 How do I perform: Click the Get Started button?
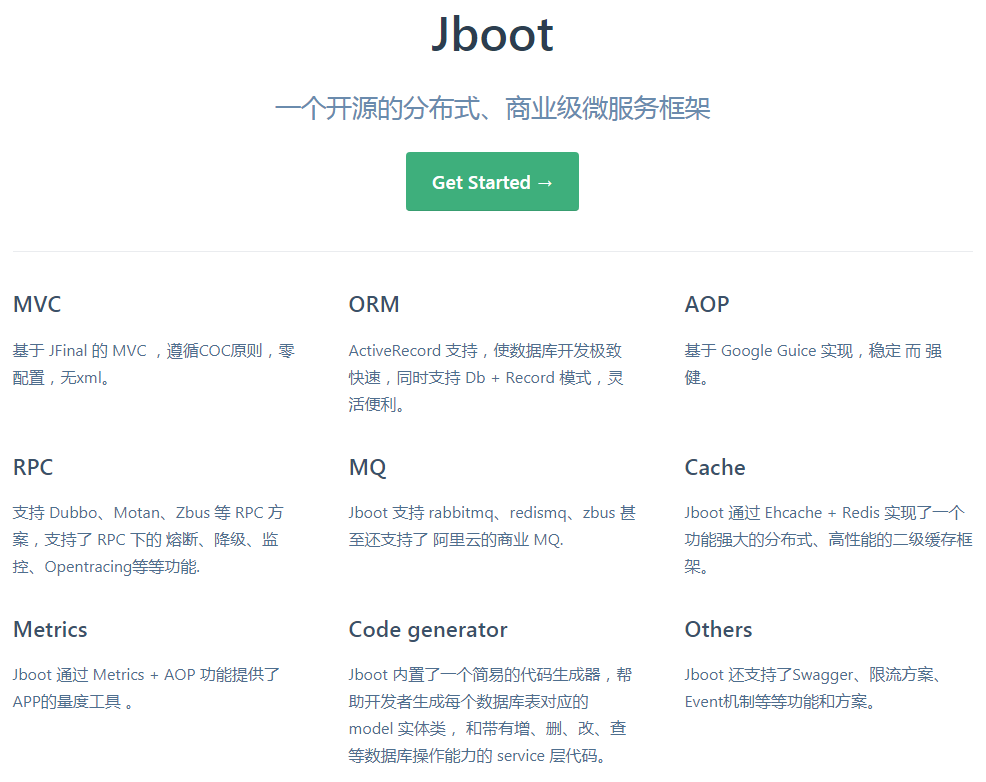(492, 182)
